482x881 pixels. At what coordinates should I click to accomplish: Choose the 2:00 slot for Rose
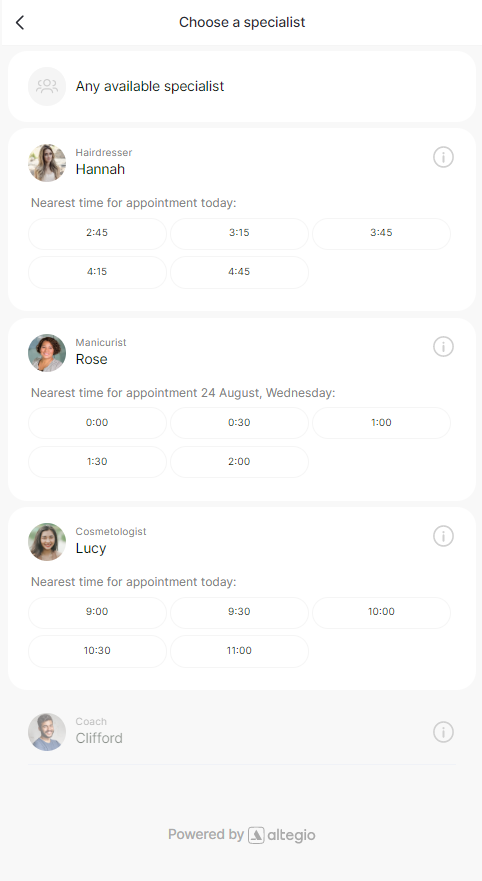coord(239,462)
